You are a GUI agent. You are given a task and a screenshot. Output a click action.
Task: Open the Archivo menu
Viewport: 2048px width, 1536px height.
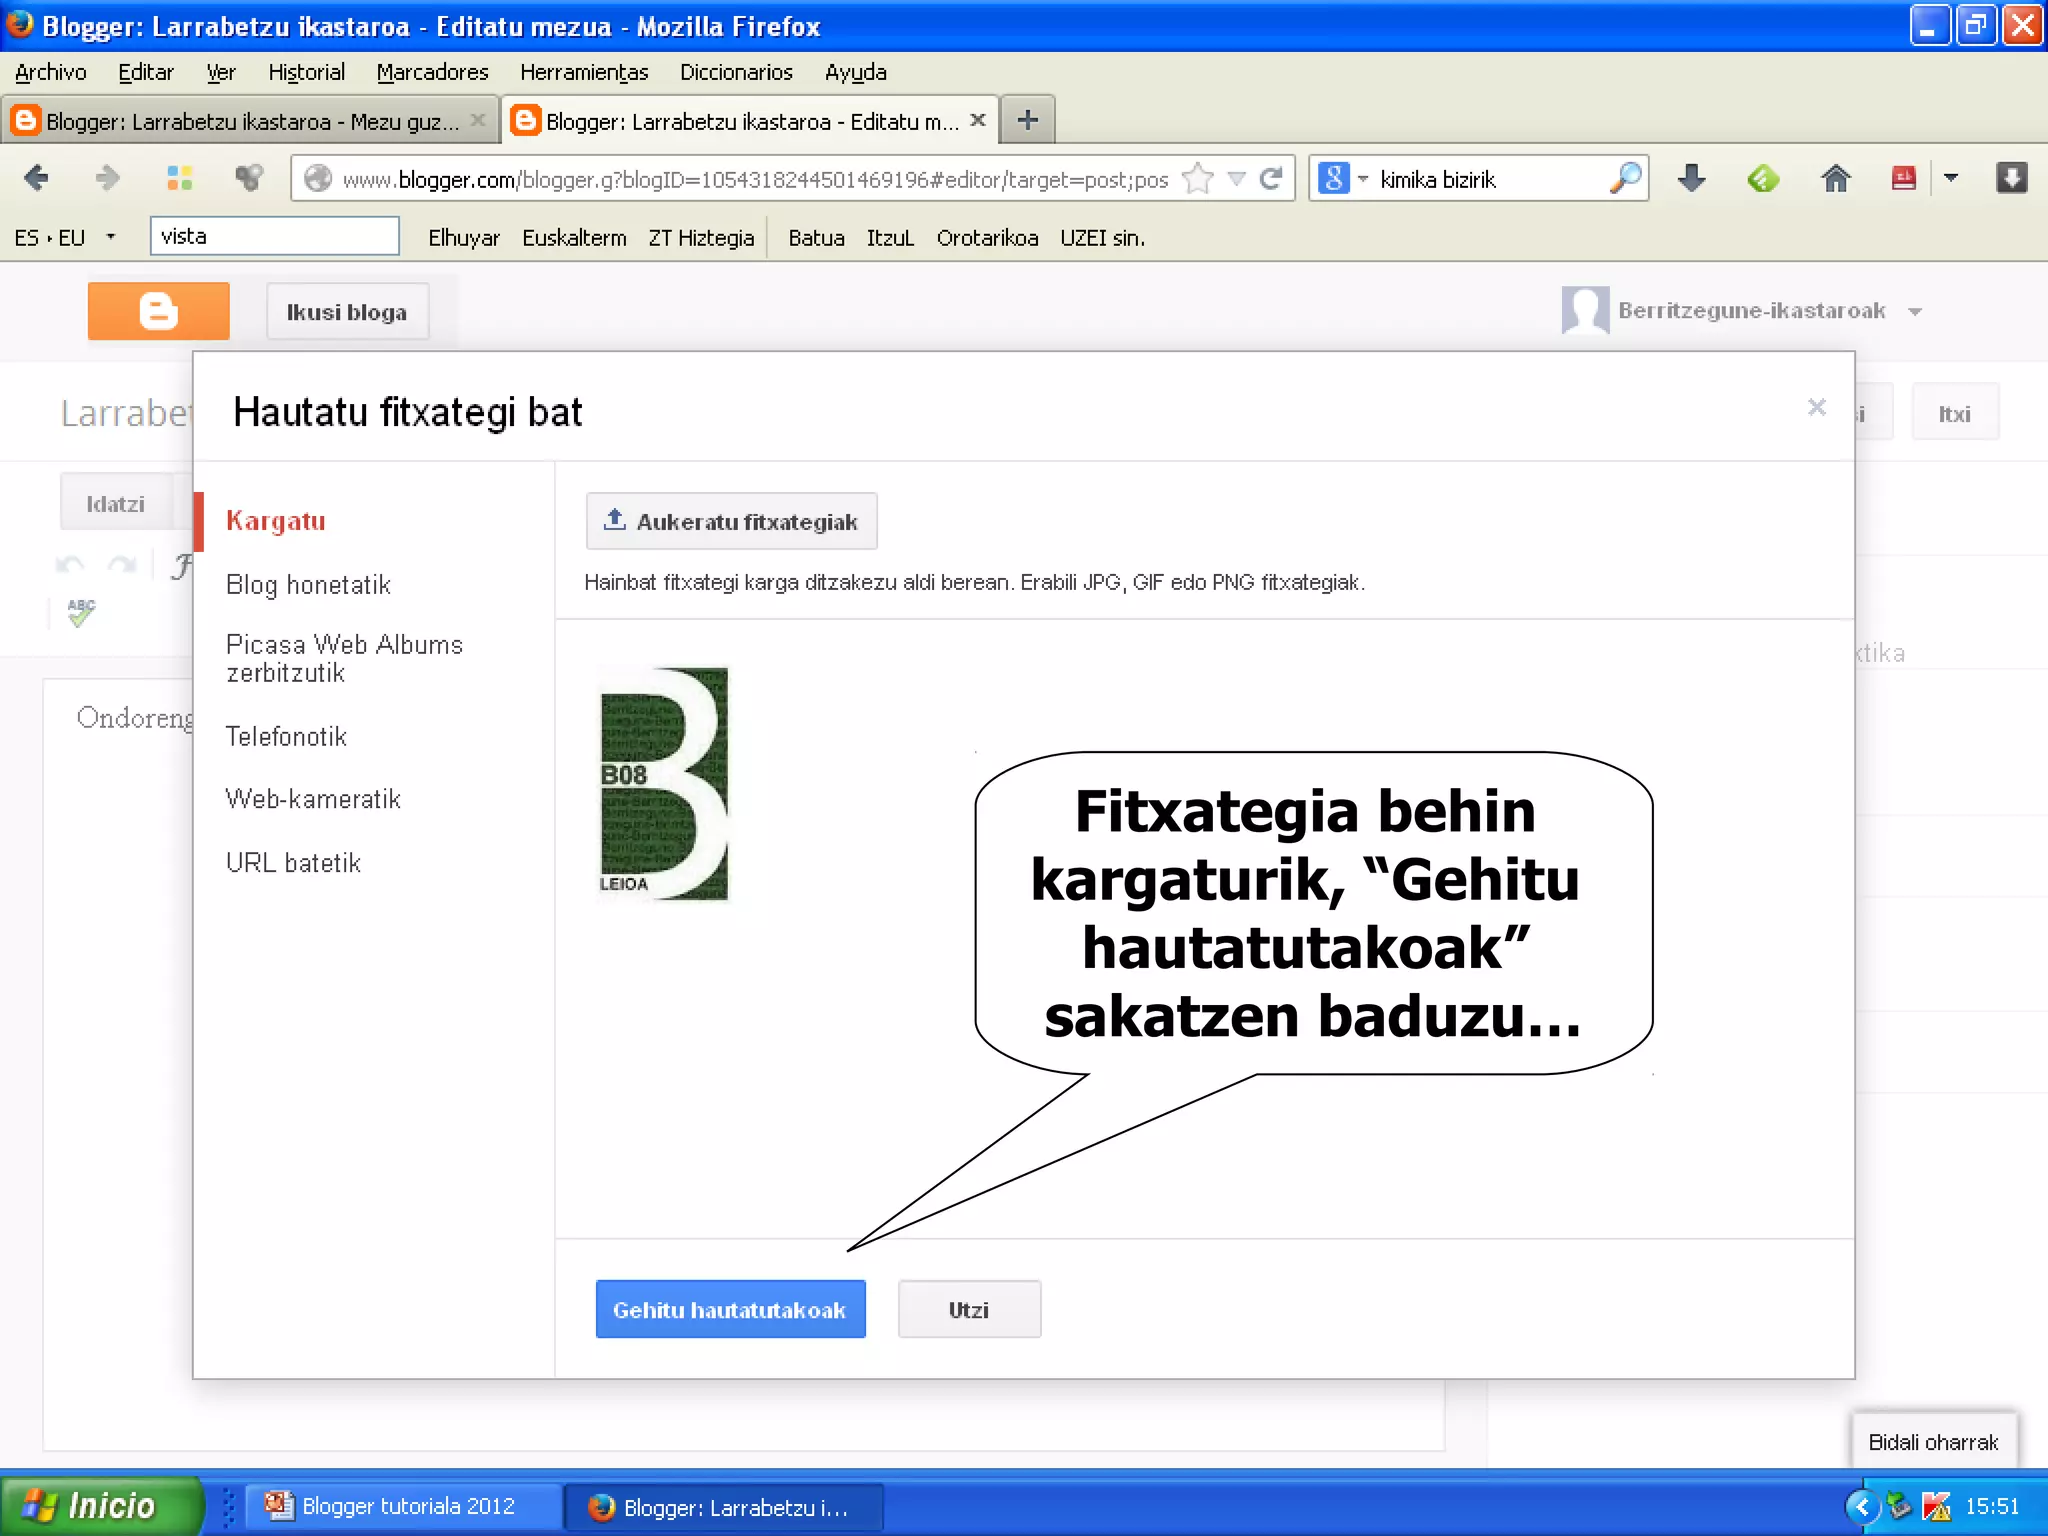pos(51,72)
